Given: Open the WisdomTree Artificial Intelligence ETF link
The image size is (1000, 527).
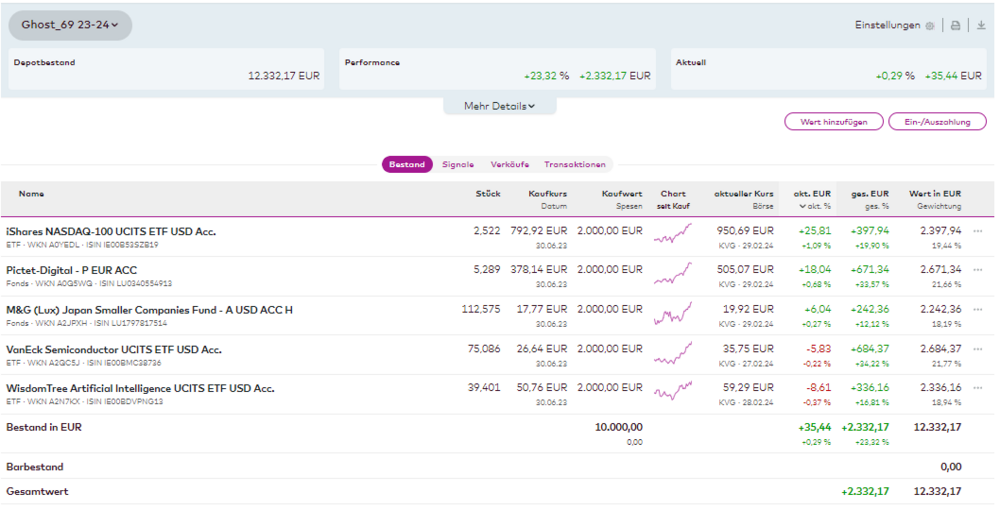Looking at the screenshot, I should [139, 388].
